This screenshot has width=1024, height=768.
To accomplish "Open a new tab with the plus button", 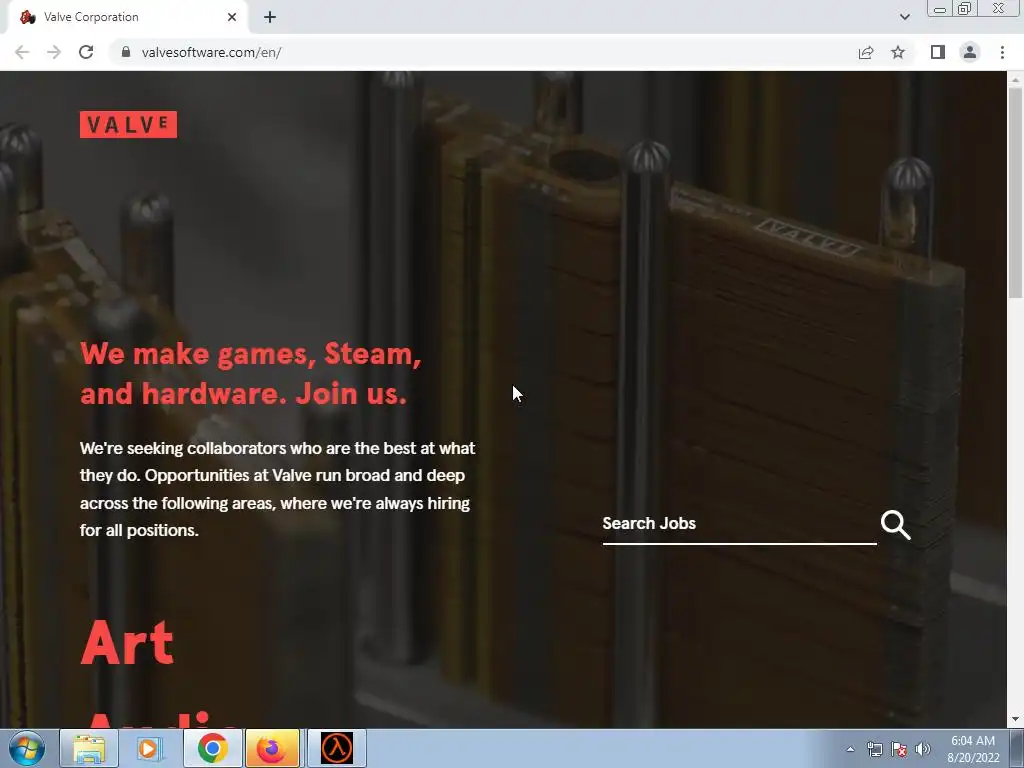I will 270,17.
